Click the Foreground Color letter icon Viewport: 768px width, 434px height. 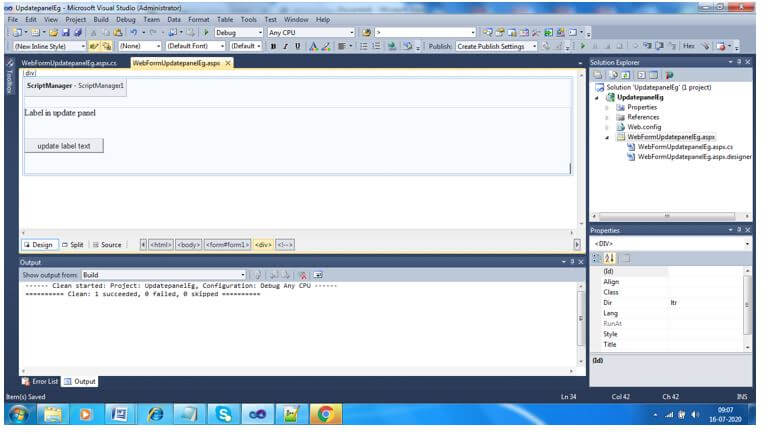point(313,46)
